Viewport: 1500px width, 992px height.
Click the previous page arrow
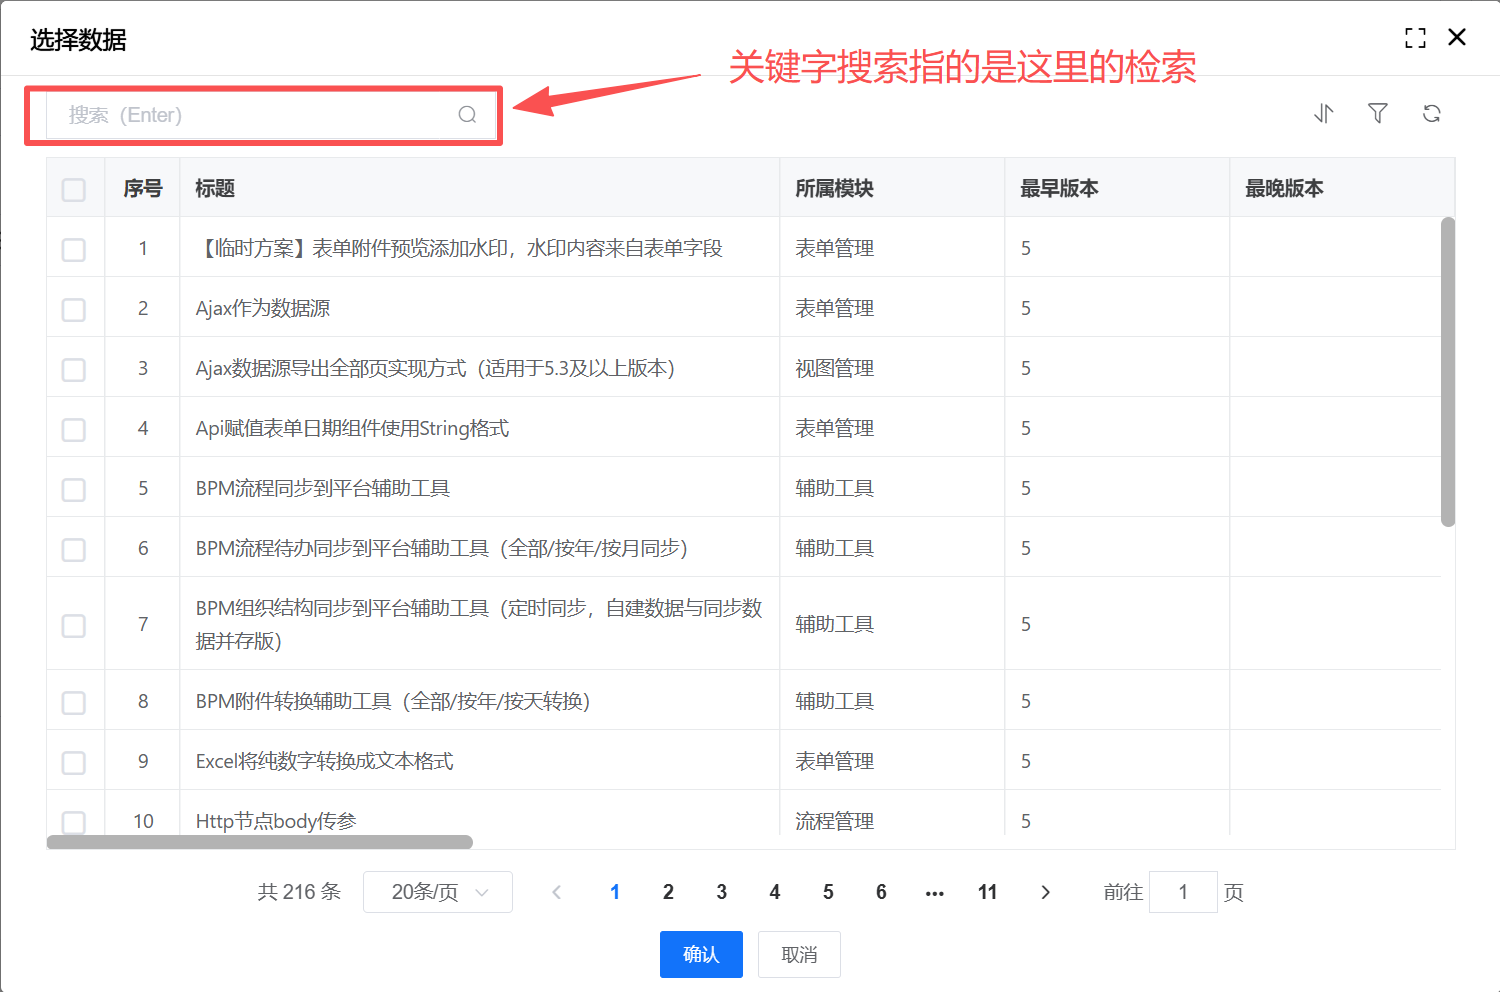click(x=557, y=892)
